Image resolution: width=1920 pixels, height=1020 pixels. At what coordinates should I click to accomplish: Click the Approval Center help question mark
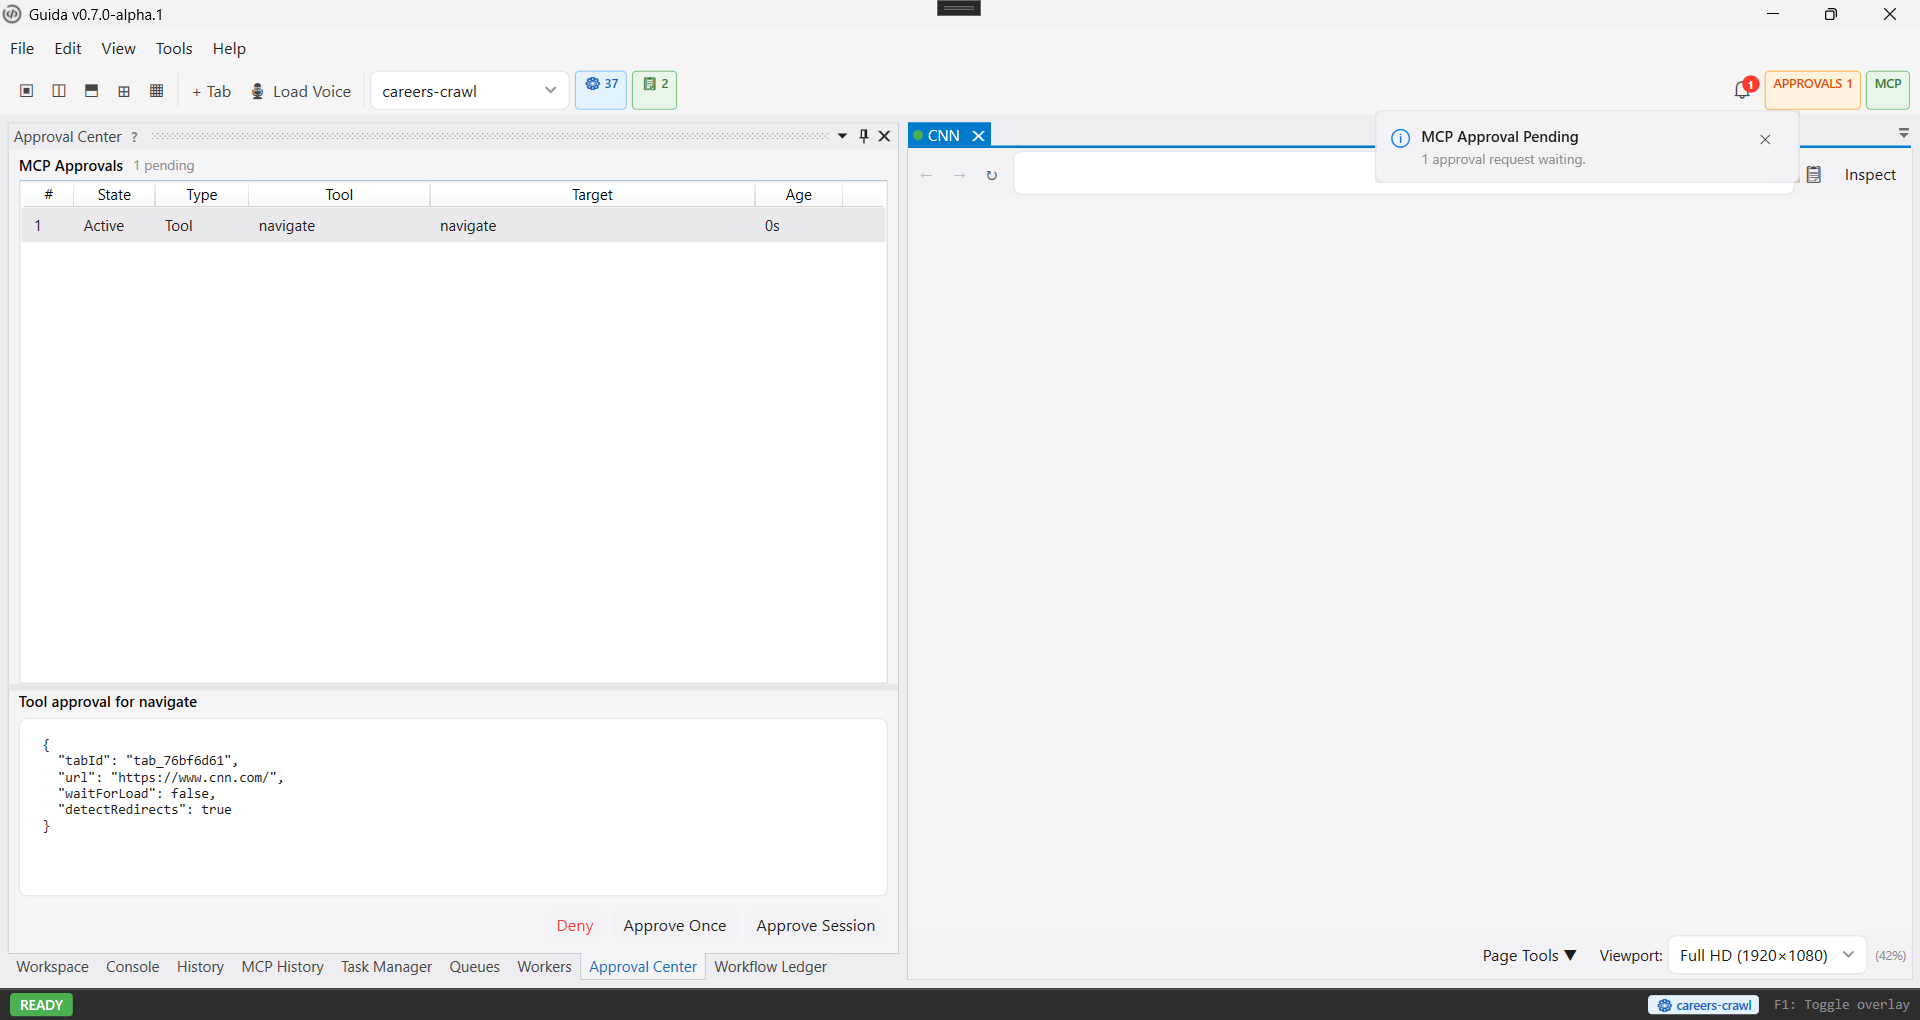134,137
